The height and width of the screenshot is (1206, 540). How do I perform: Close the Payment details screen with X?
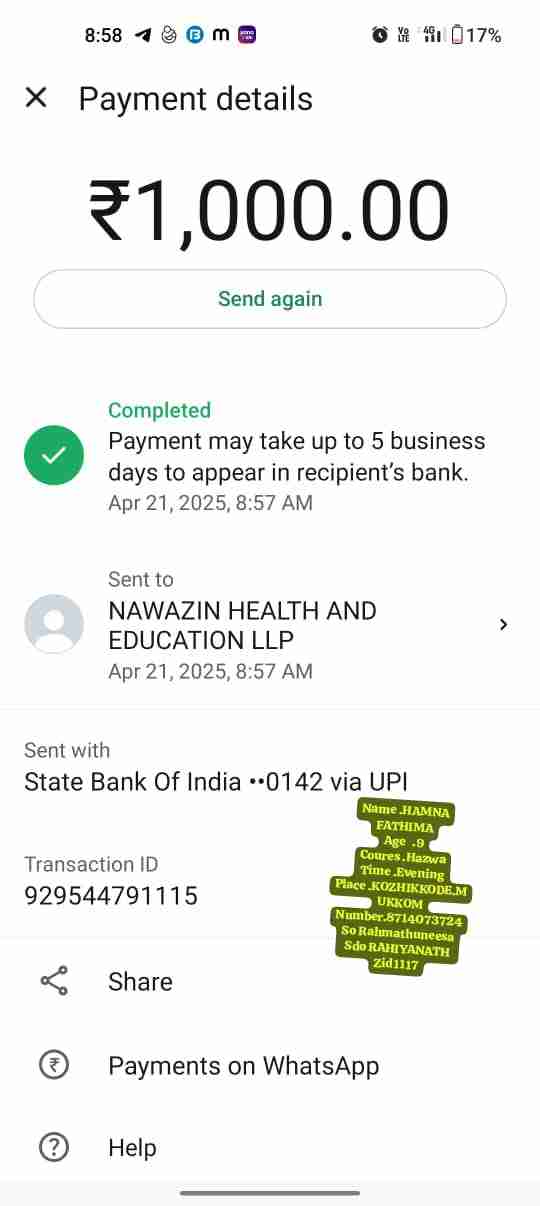[x=36, y=98]
